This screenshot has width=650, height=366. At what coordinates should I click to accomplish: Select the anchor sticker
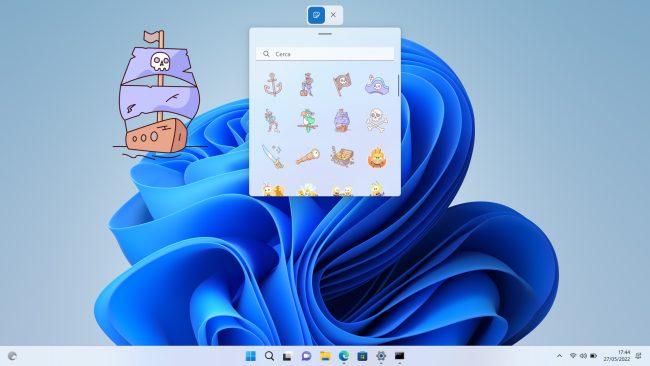(273, 85)
